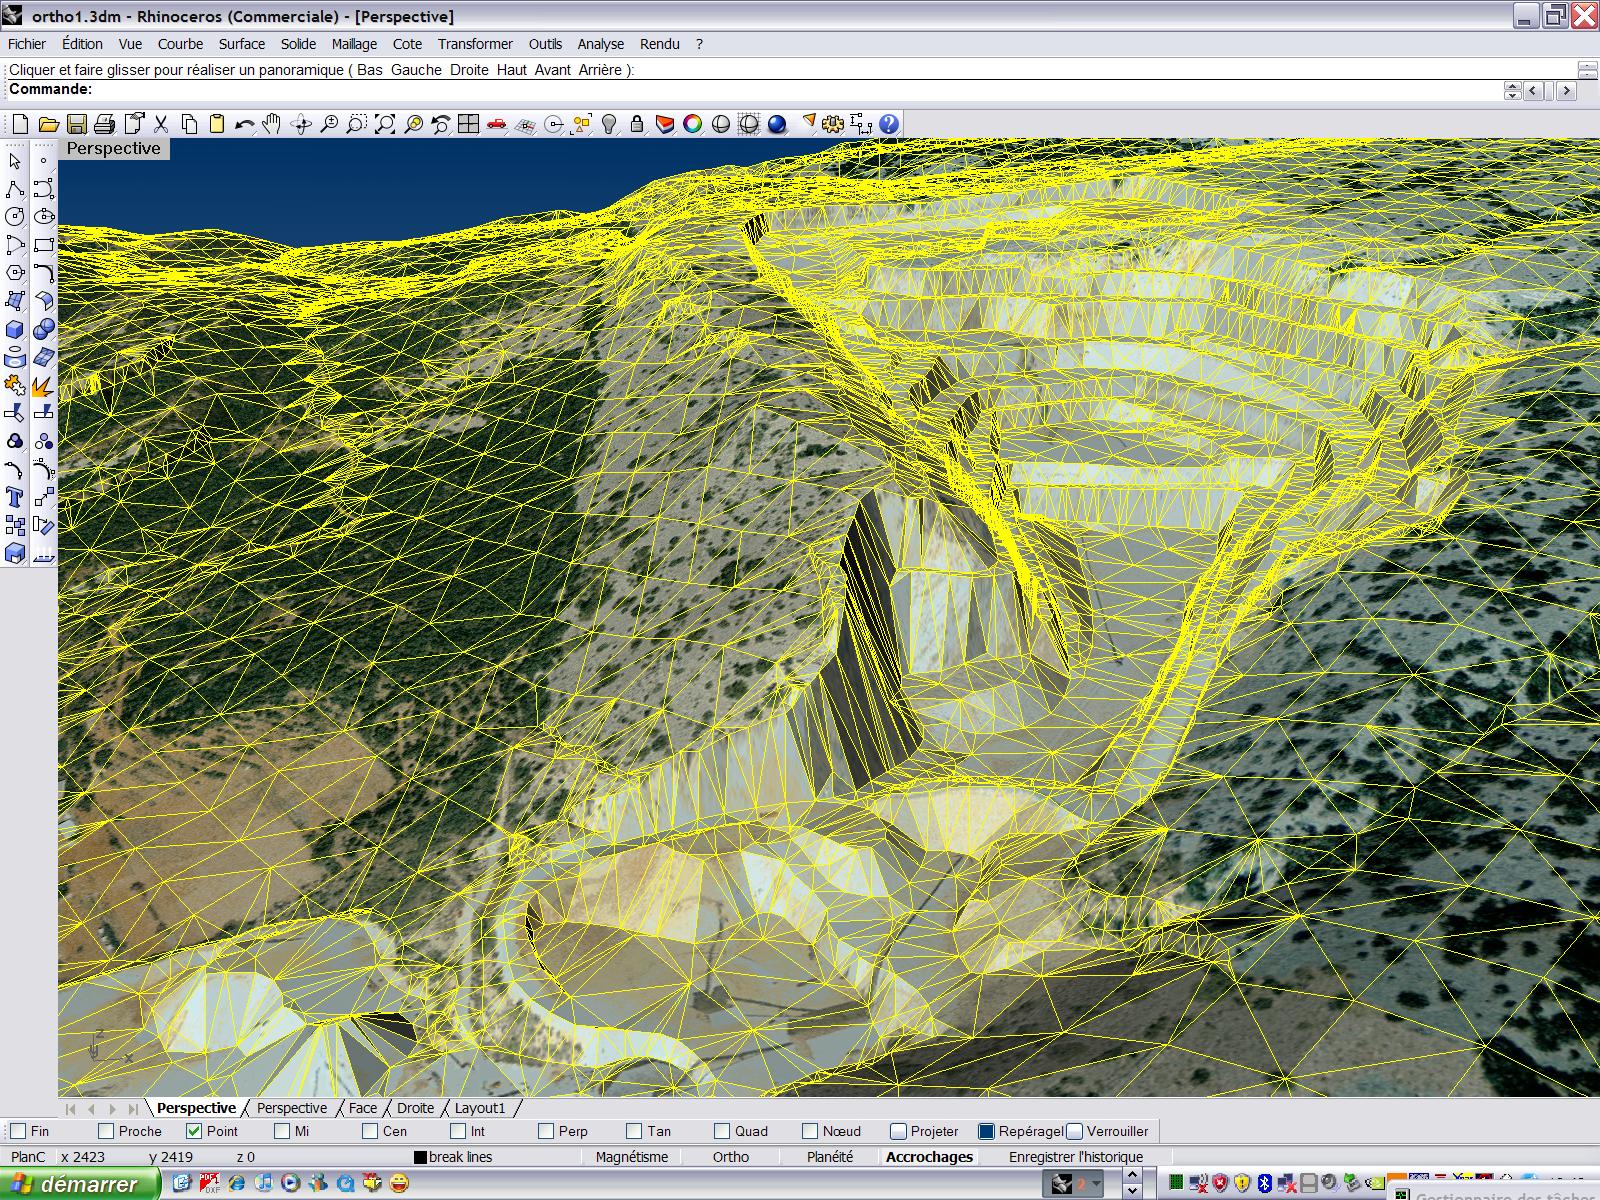Click the light bulb hide objects icon
Screen dimensions: 1600x1200
tap(608, 124)
